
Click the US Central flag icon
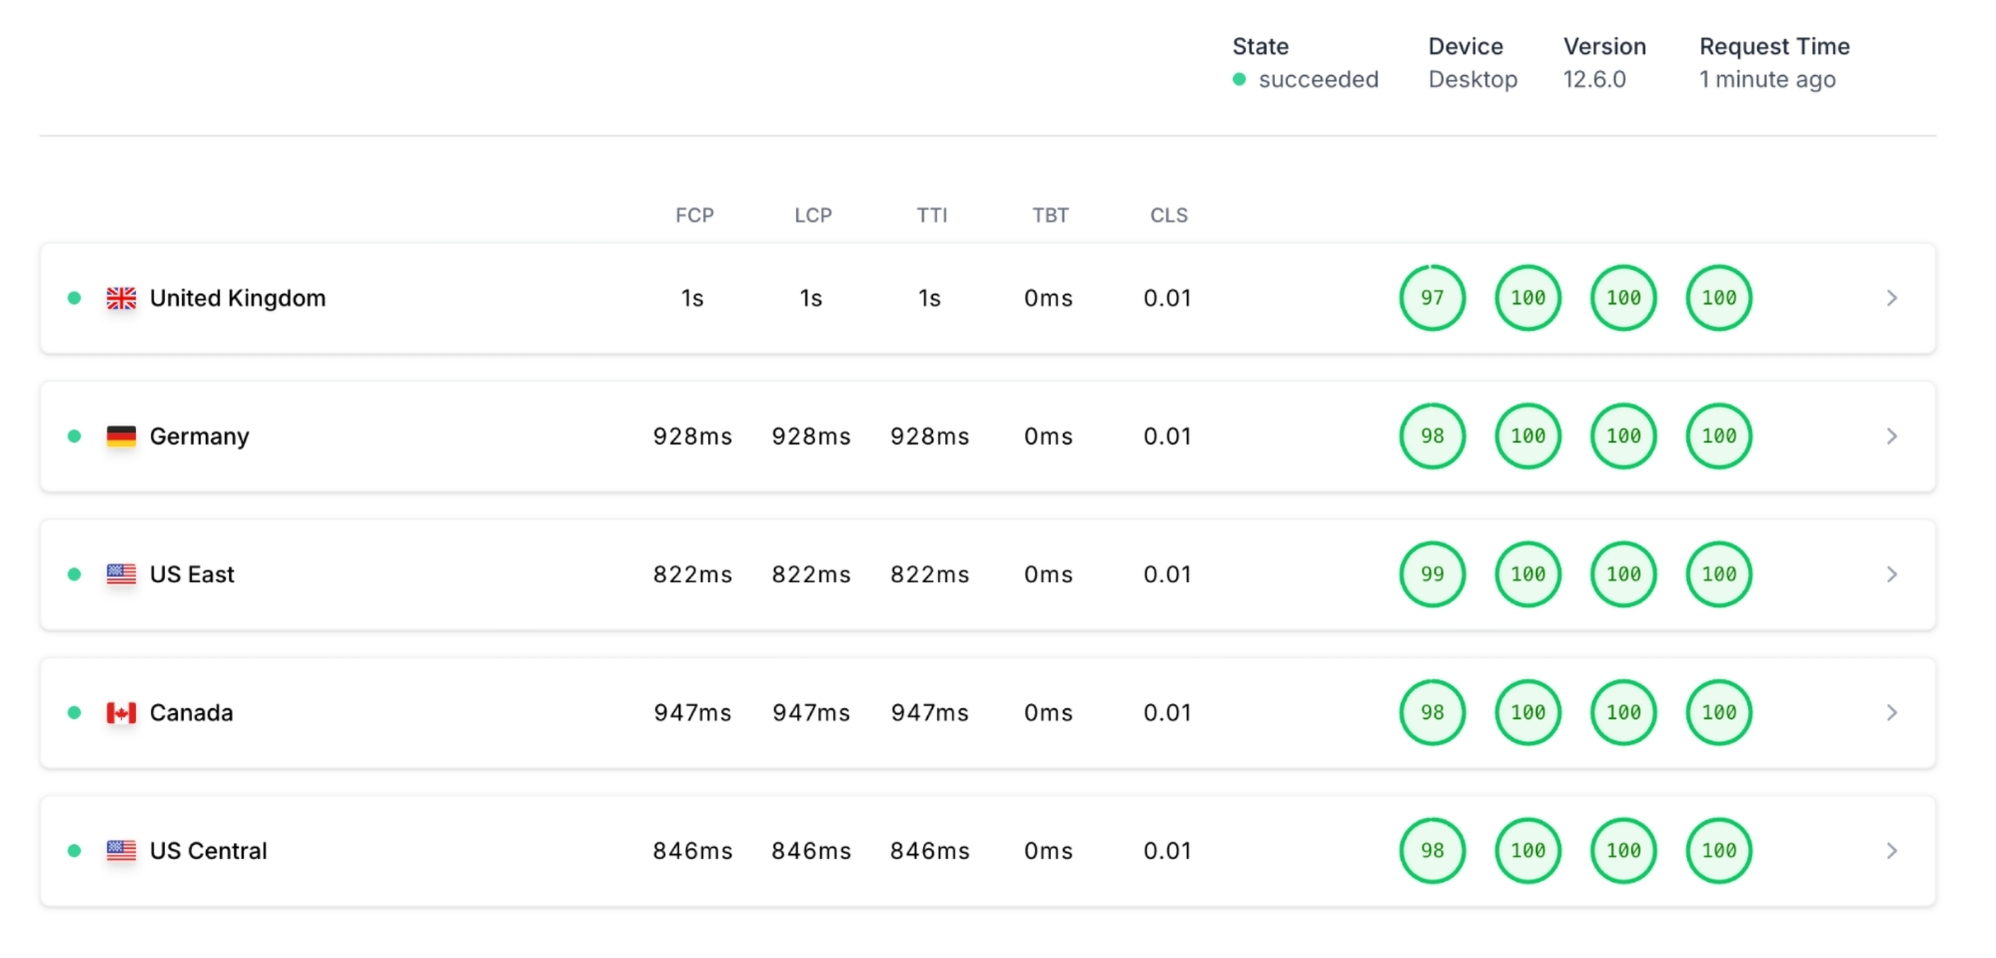tap(121, 851)
